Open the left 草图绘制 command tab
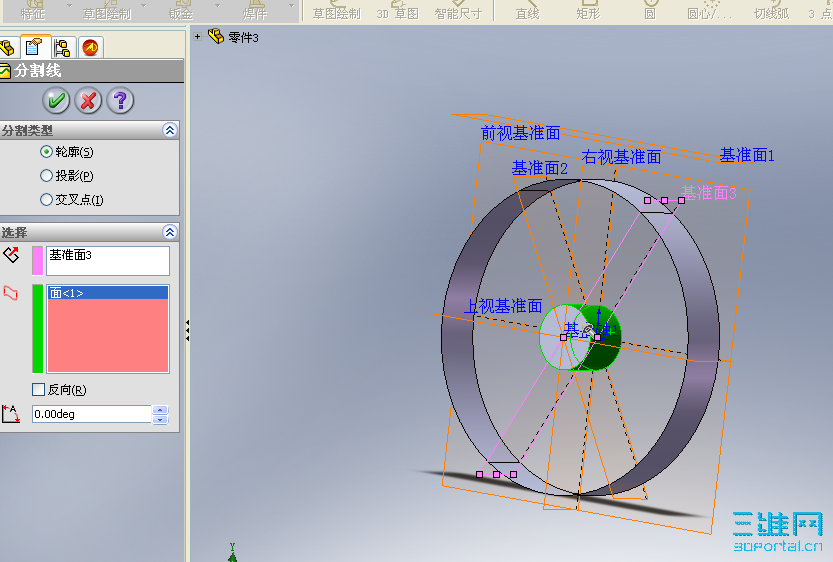Screen dimensions: 833x562 click(x=107, y=12)
